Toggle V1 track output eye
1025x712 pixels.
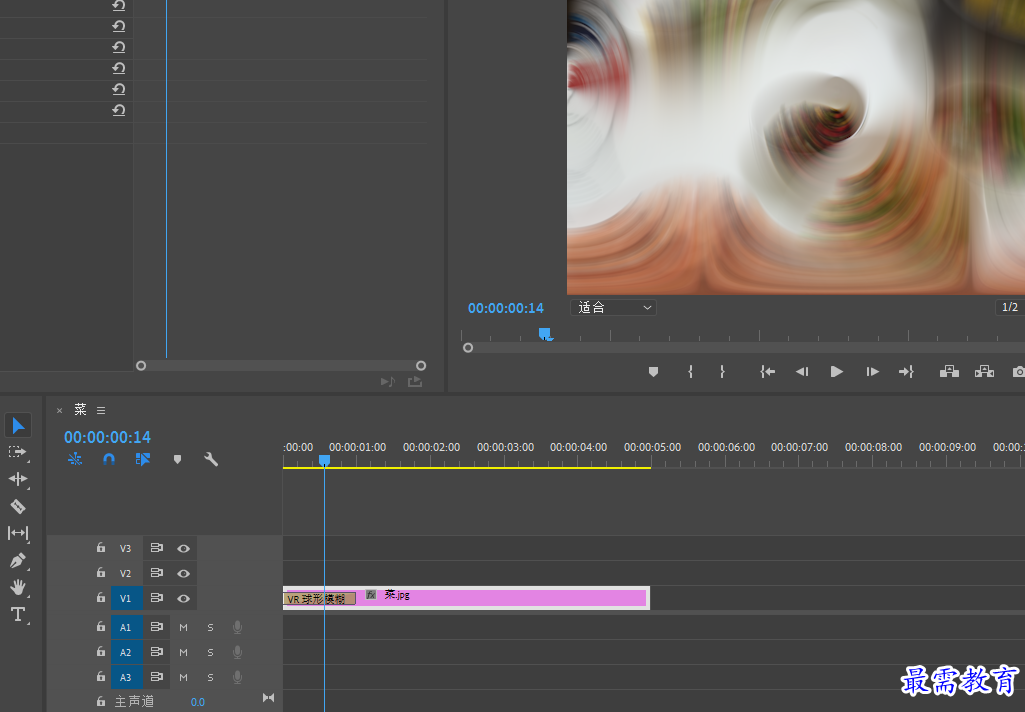pyautogui.click(x=184, y=598)
